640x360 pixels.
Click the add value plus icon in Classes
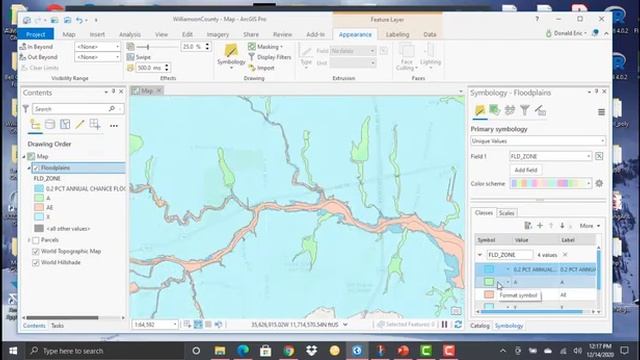540,226
